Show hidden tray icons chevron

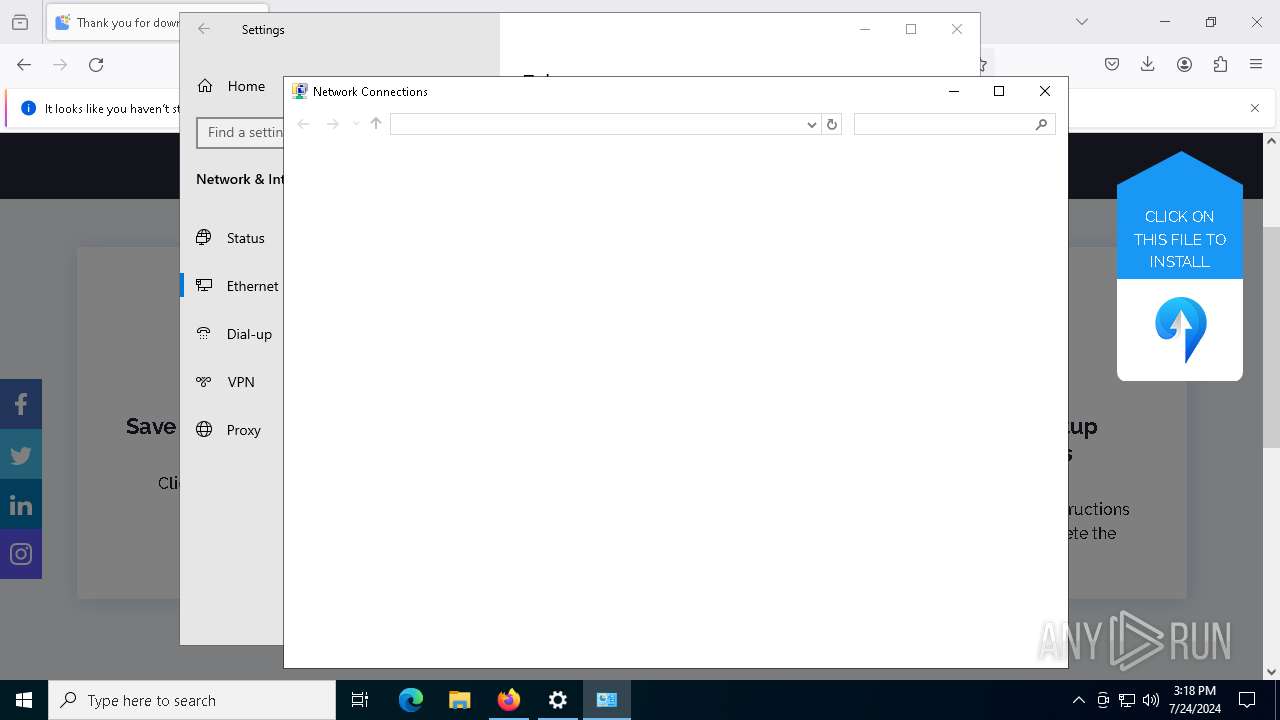[1078, 700]
